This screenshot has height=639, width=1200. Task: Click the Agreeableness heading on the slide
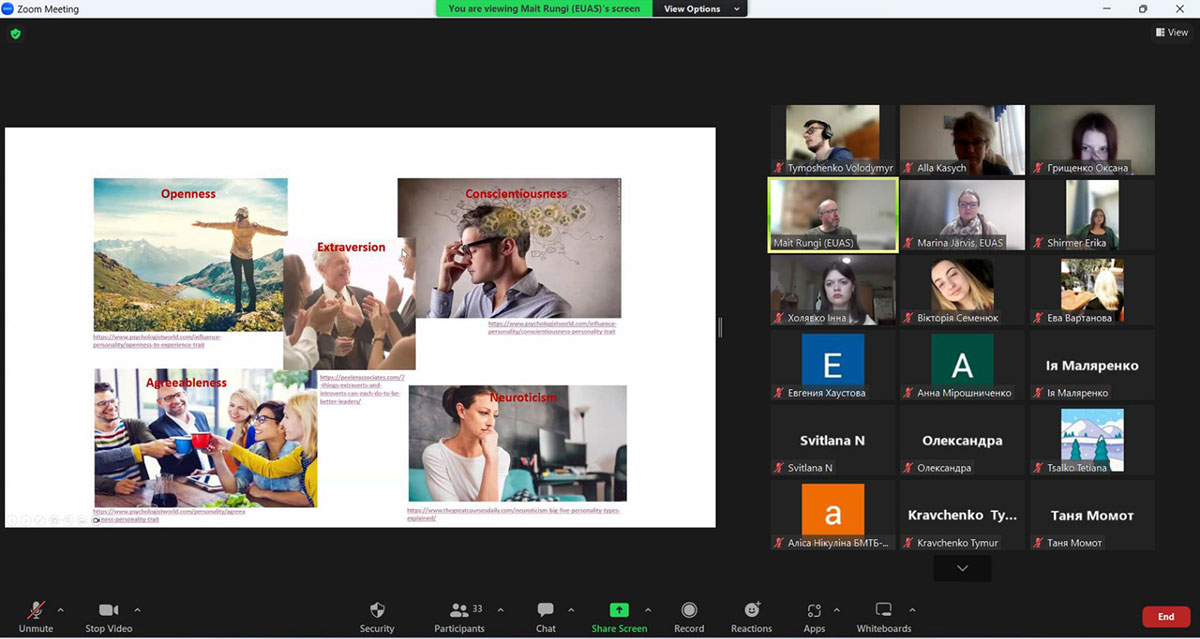[186, 382]
